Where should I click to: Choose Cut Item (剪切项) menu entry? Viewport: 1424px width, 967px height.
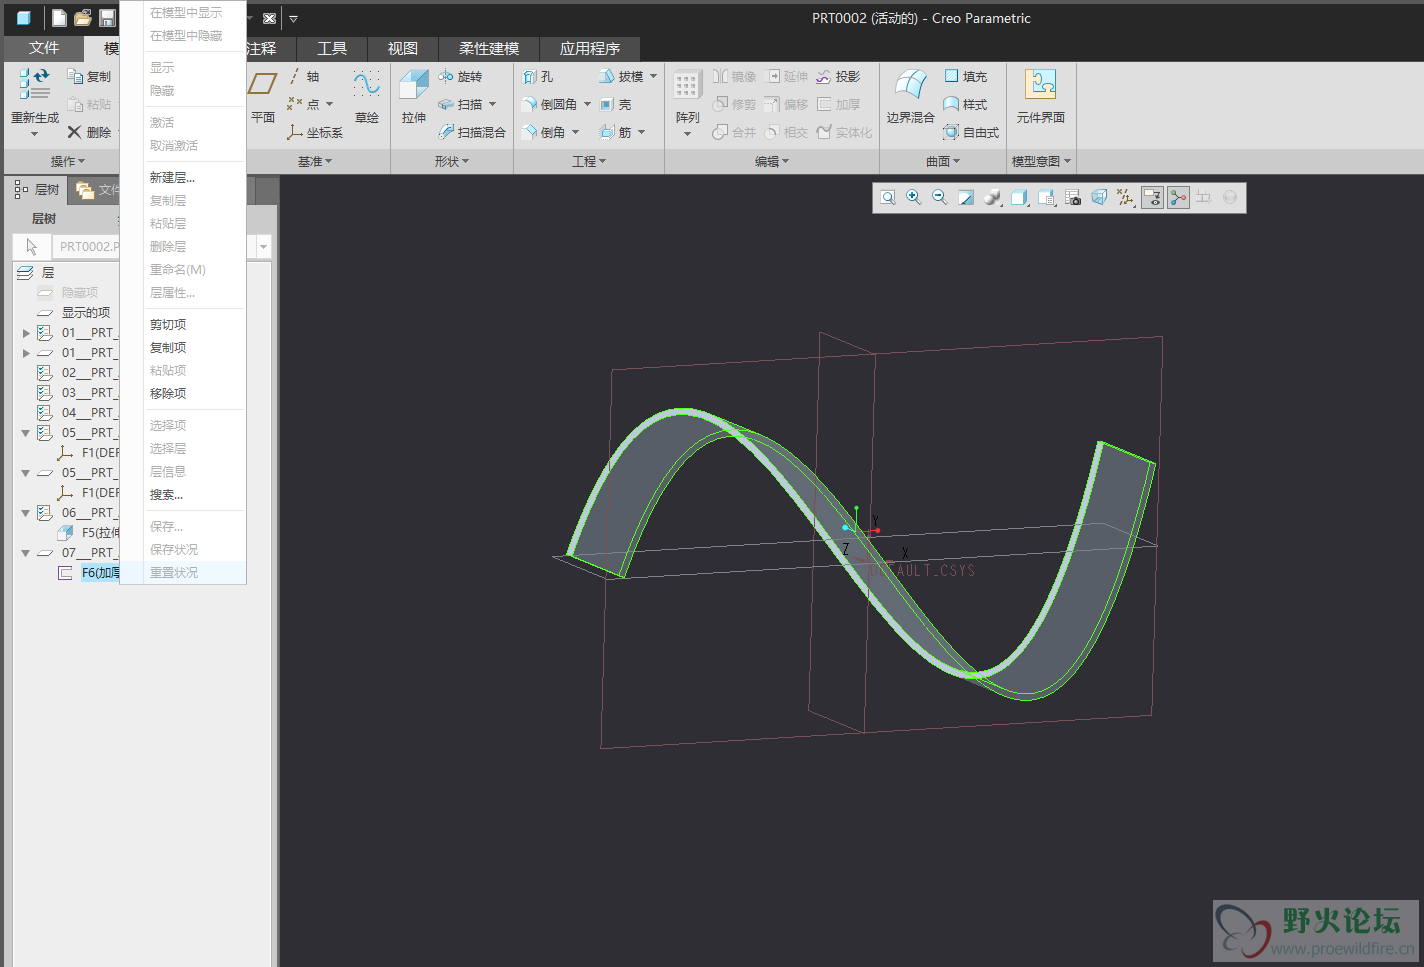[x=168, y=325]
